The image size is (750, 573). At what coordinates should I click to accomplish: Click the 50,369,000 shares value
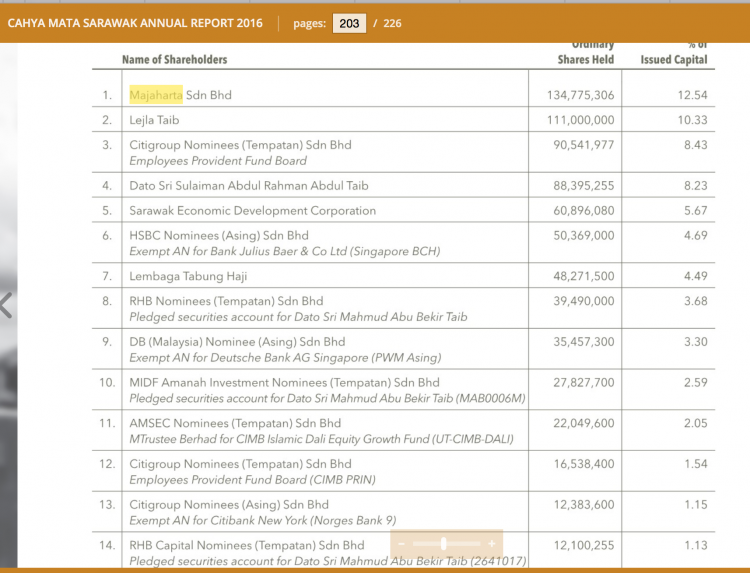[x=584, y=235]
